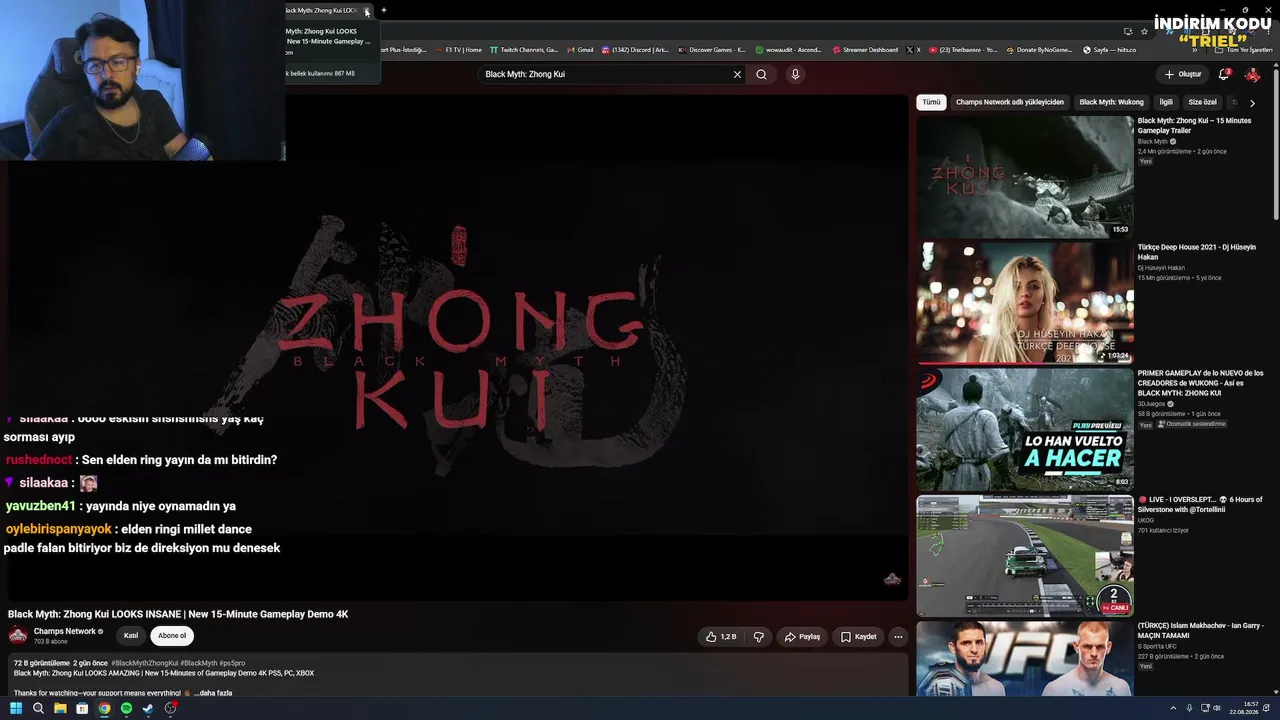Open YouTube notifications bell
Viewport: 1280px width, 720px height.
[x=1225, y=74]
